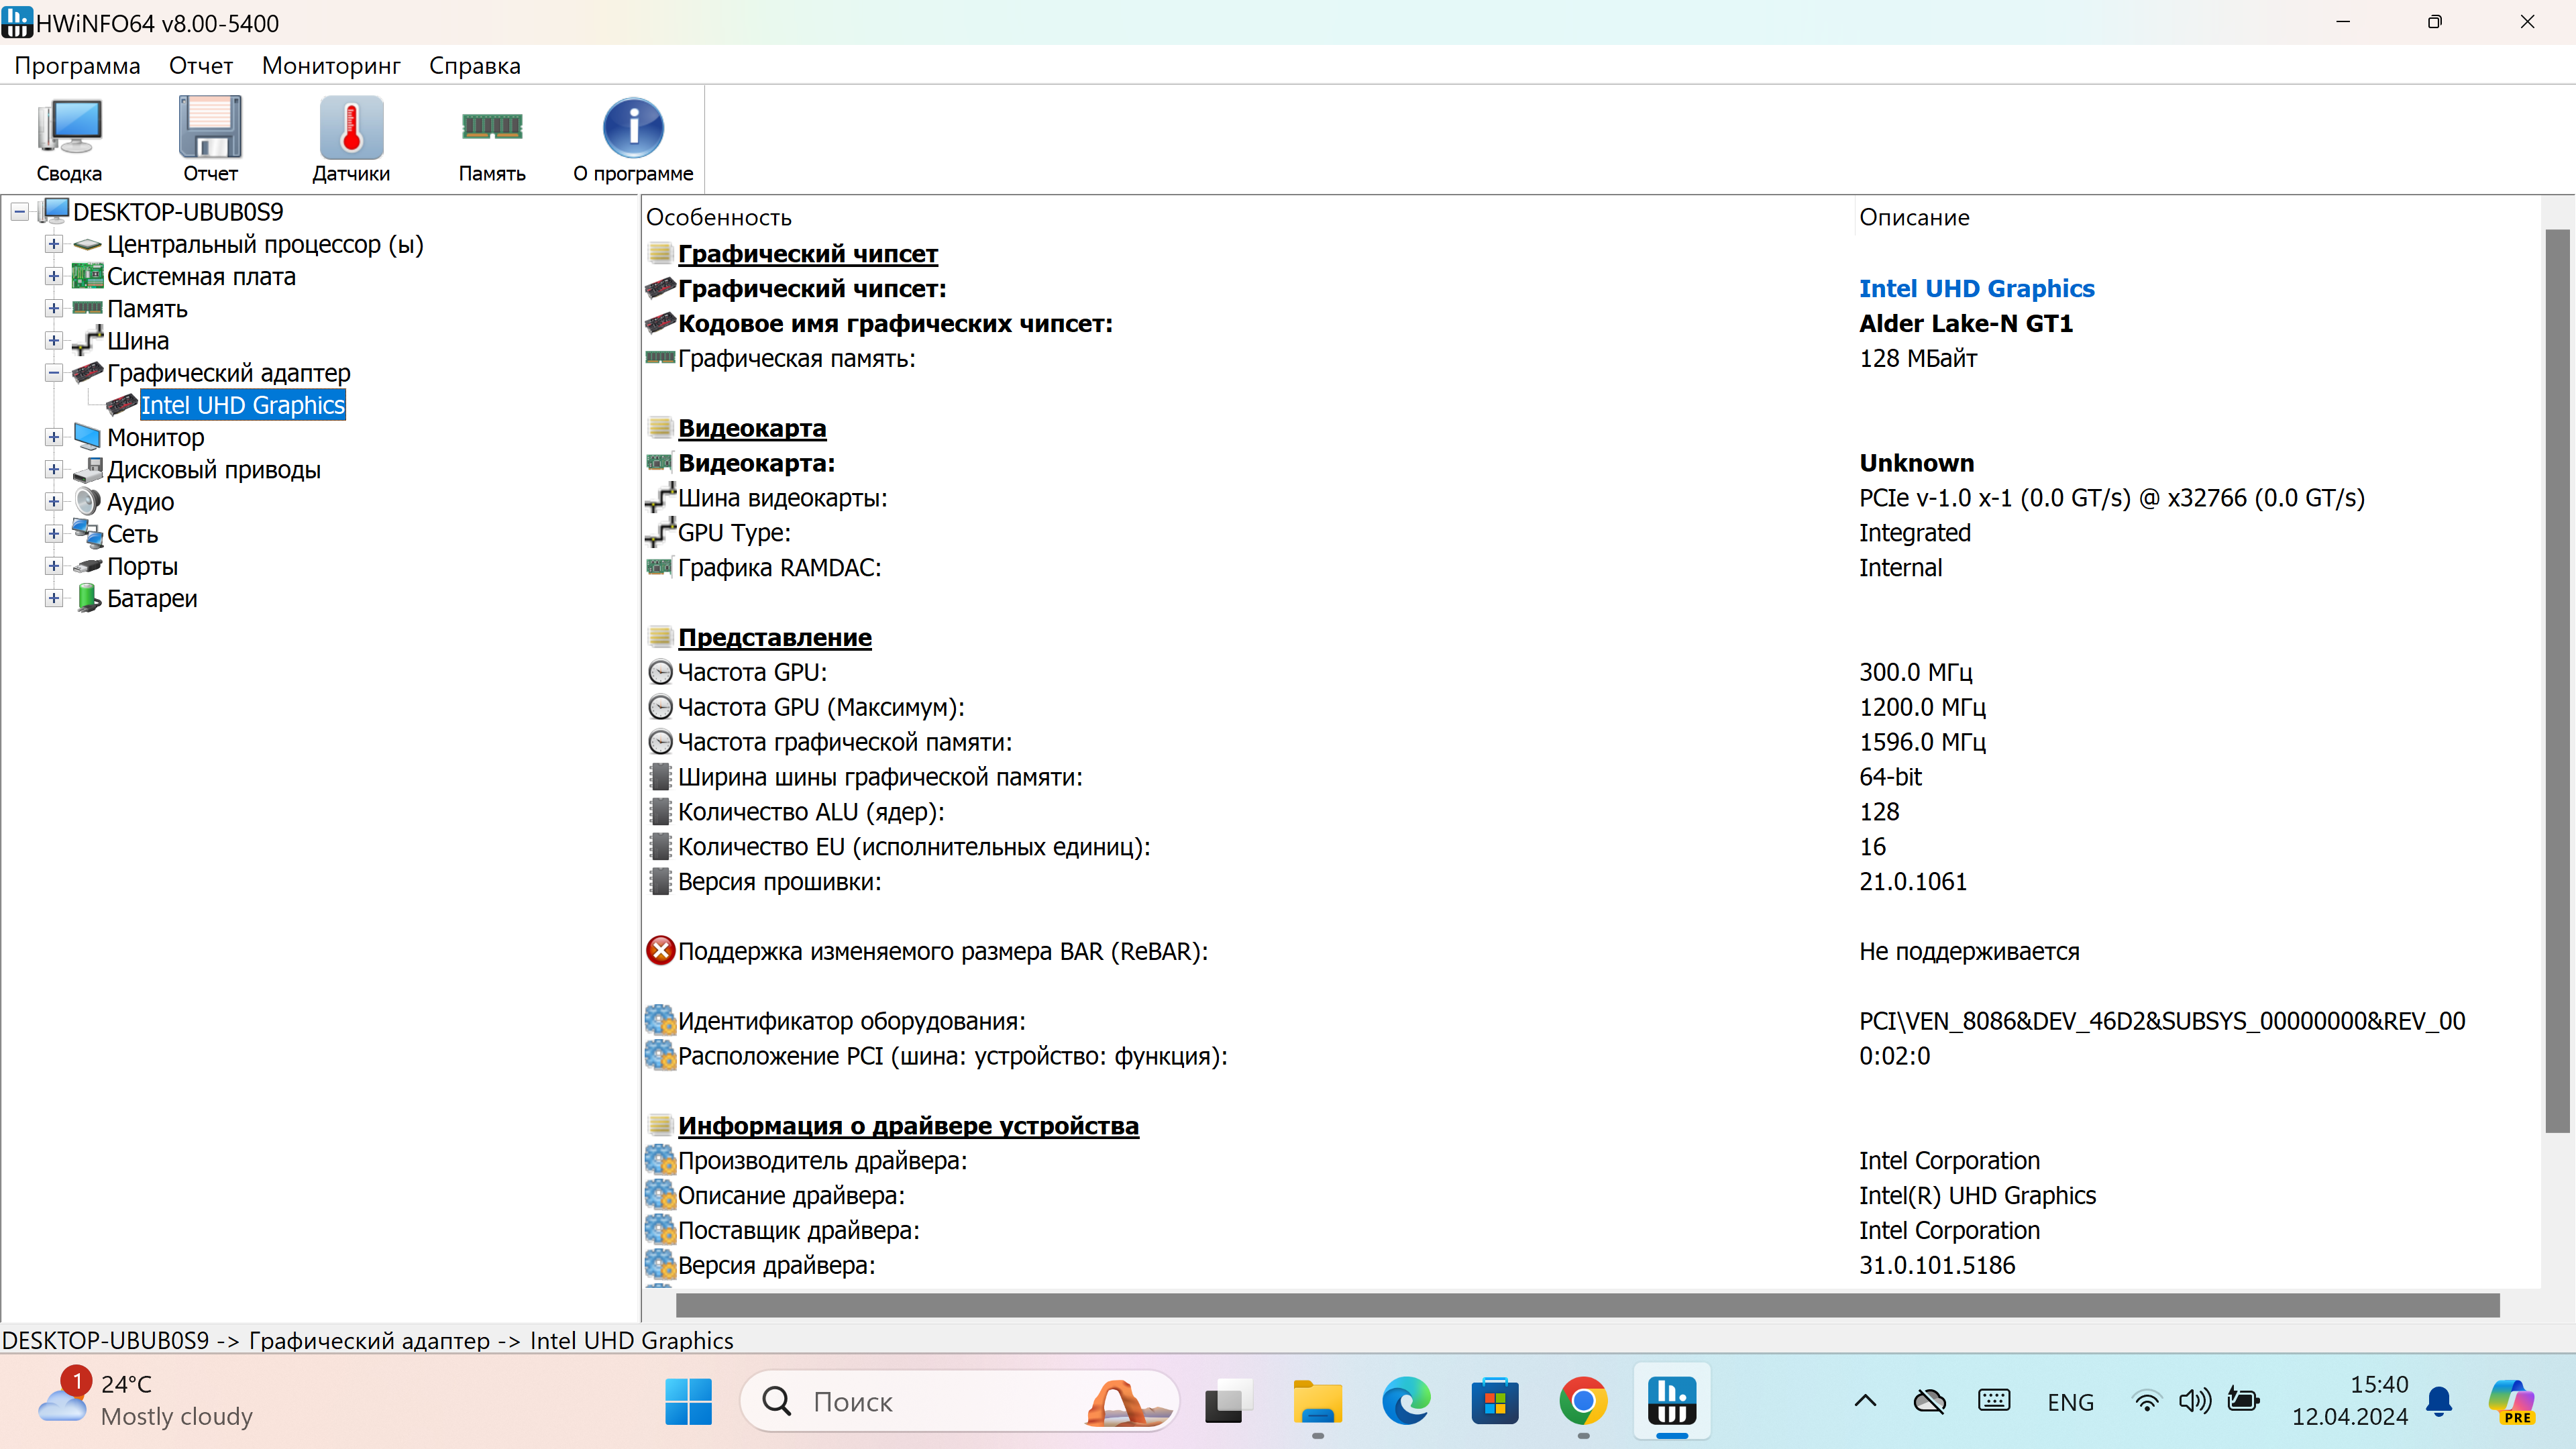Open File Explorer from the taskbar
The height and width of the screenshot is (1449, 2576).
click(1318, 1401)
